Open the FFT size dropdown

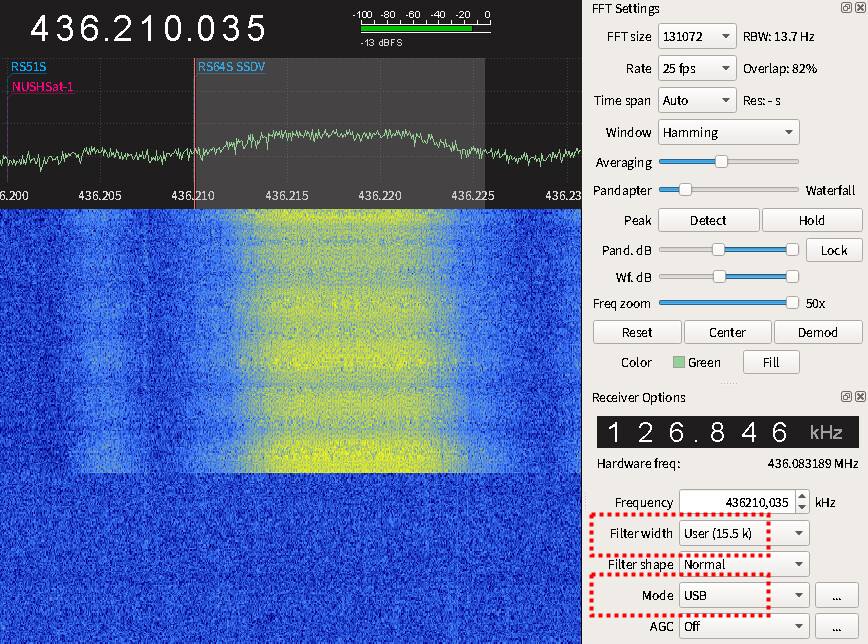click(696, 37)
